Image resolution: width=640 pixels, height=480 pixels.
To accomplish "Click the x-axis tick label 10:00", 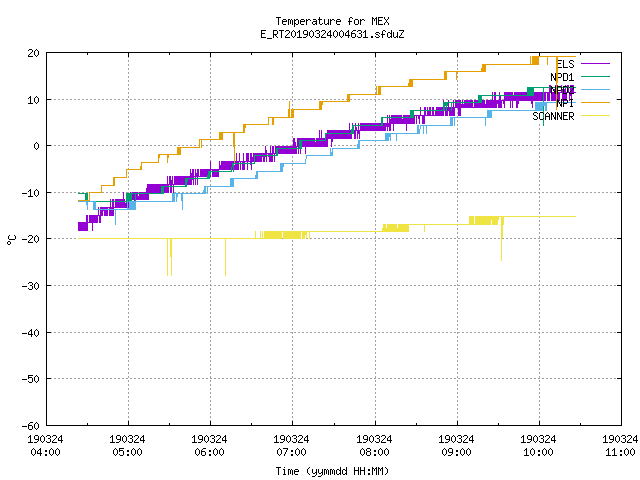I will pyautogui.click(x=538, y=452).
